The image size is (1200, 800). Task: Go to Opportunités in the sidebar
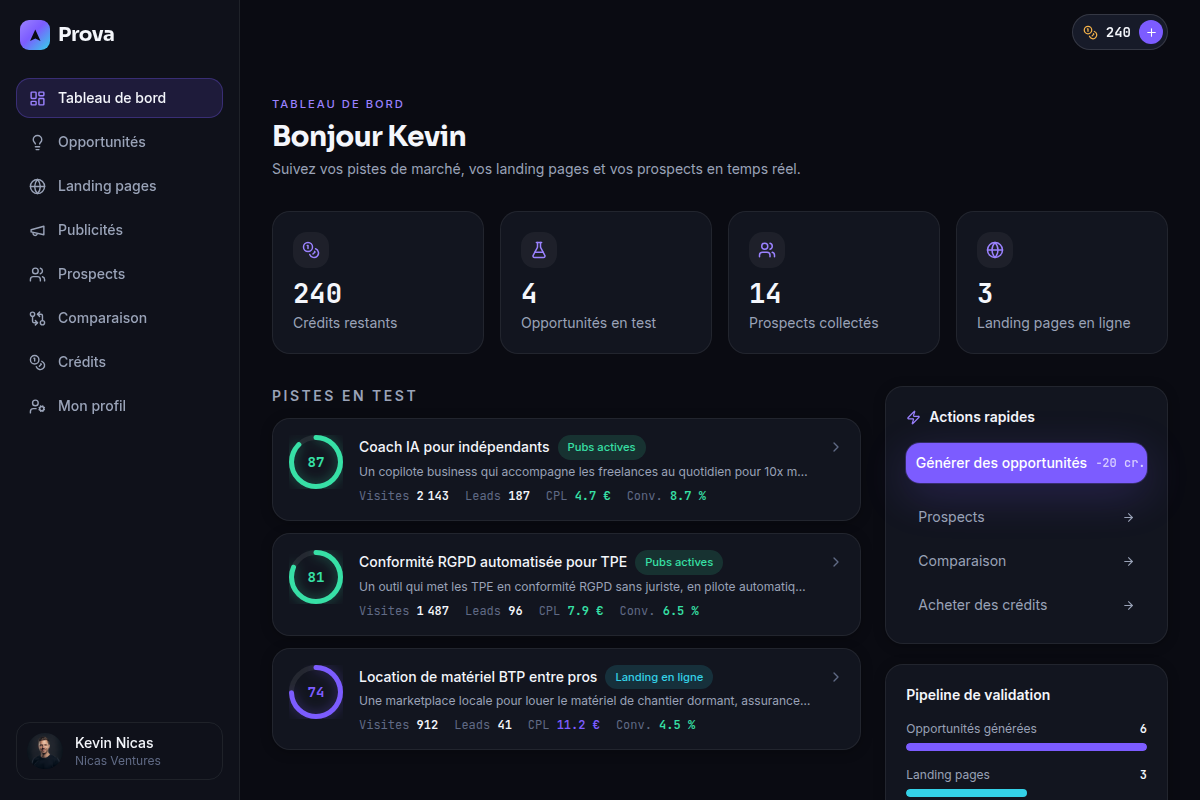(119, 142)
